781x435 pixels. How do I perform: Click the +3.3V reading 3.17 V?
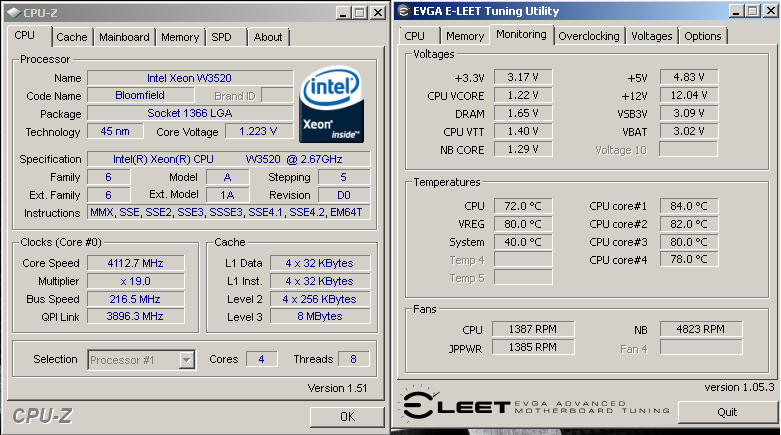[x=523, y=77]
